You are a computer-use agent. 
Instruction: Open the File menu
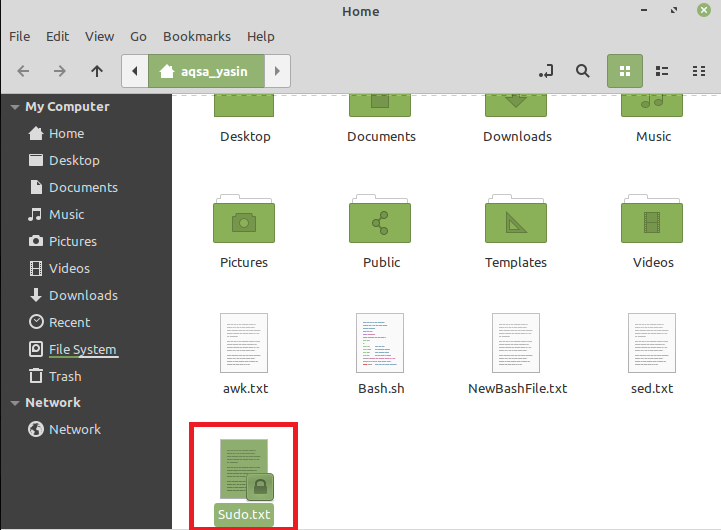pos(20,36)
